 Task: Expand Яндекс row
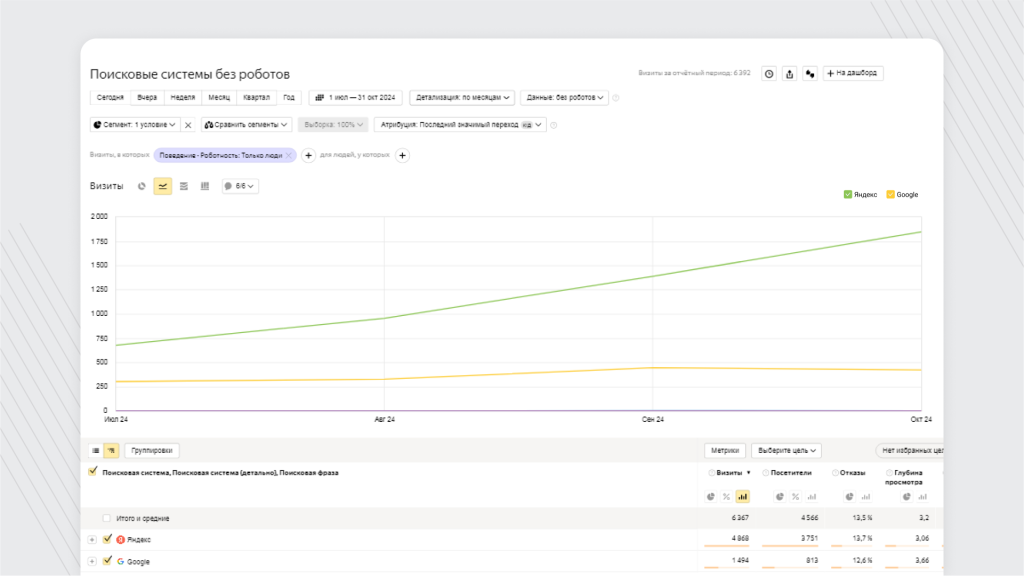pyautogui.click(x=92, y=539)
